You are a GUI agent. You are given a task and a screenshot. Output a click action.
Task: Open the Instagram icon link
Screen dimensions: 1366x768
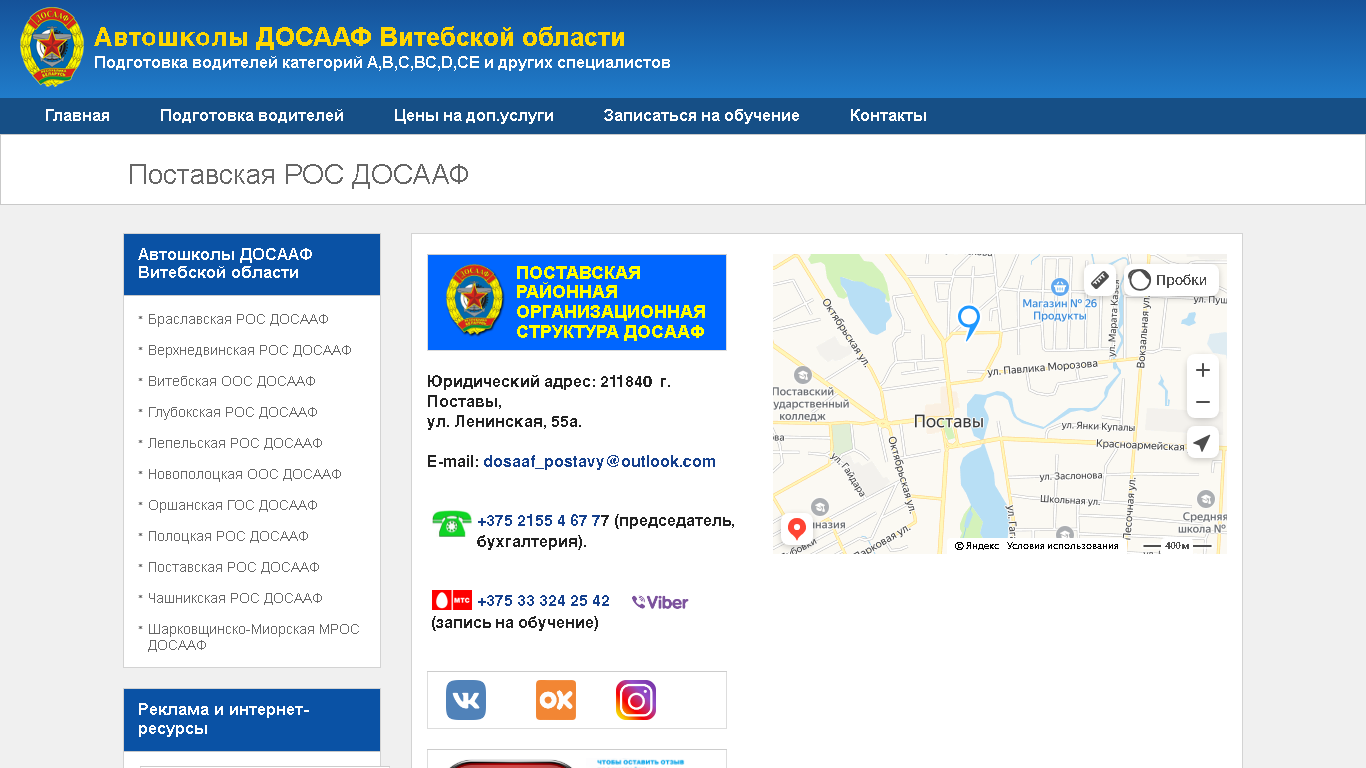coord(636,700)
